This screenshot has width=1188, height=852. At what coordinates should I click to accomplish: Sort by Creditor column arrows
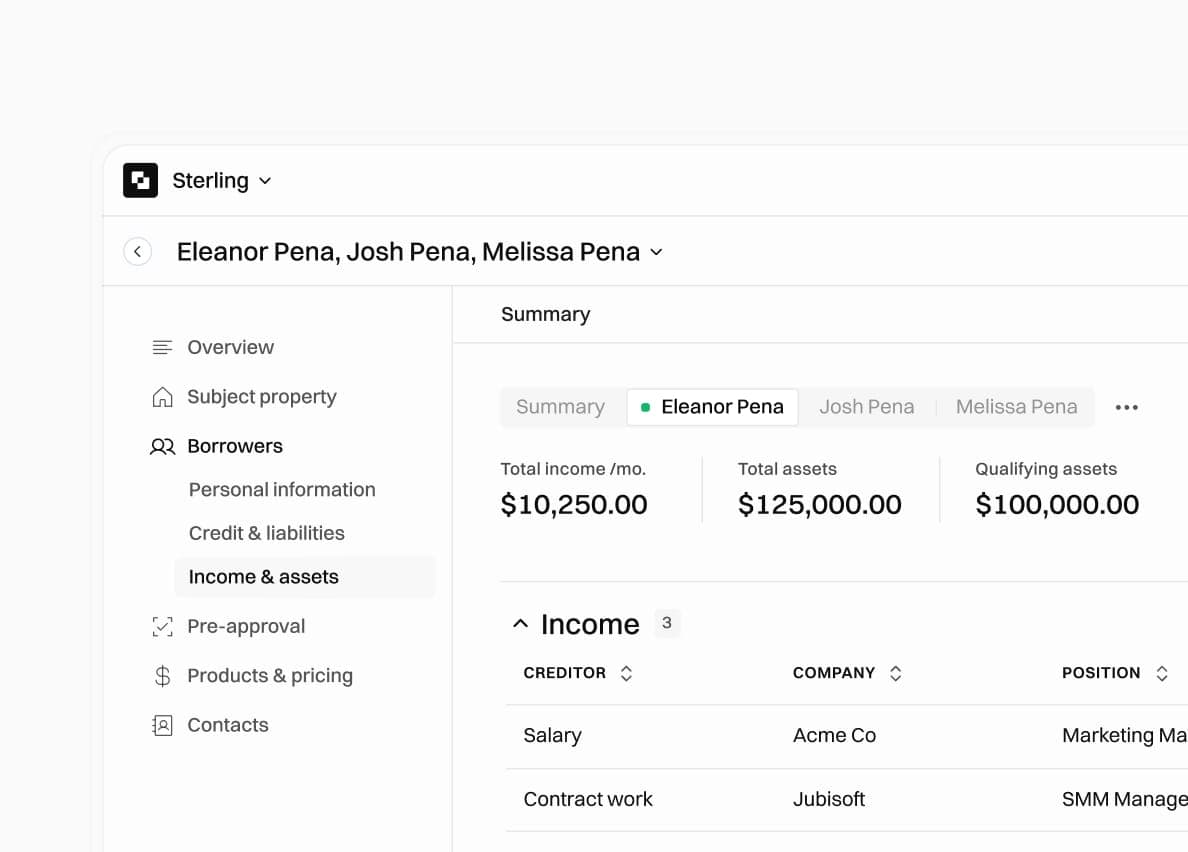(x=626, y=673)
